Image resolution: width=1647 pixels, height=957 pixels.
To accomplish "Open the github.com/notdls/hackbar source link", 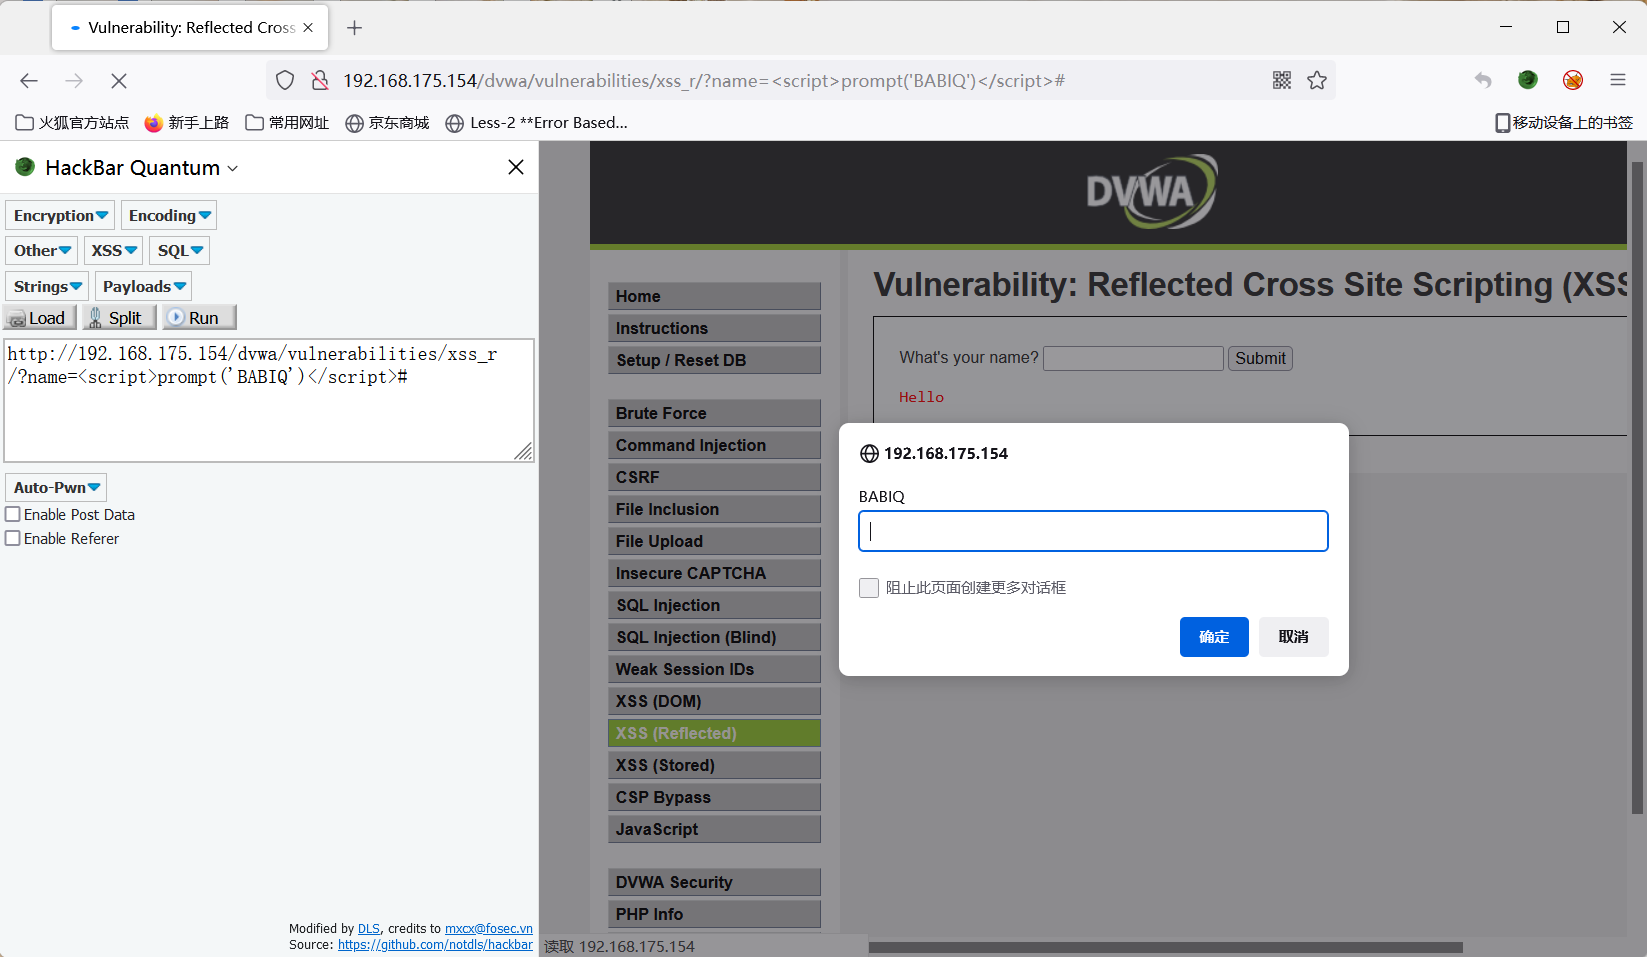I will [435, 945].
